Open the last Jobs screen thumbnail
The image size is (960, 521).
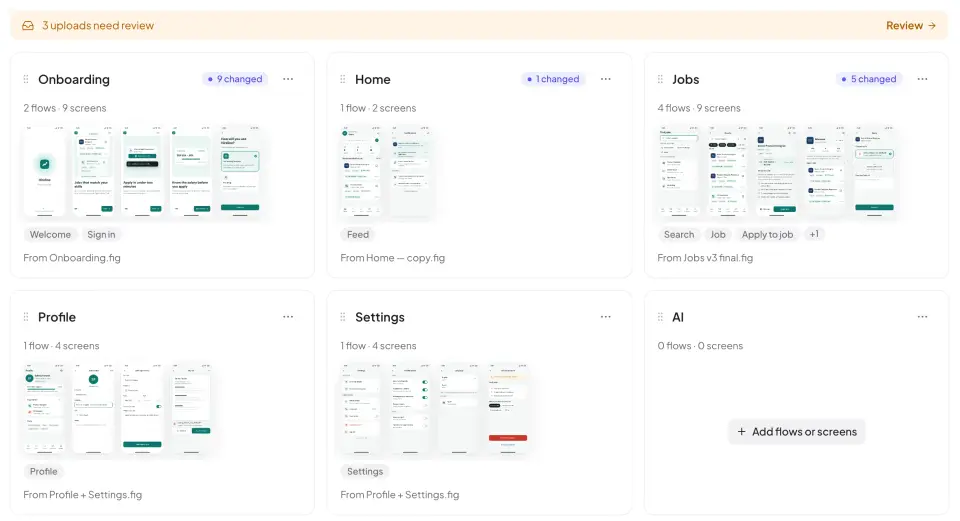[x=874, y=171]
